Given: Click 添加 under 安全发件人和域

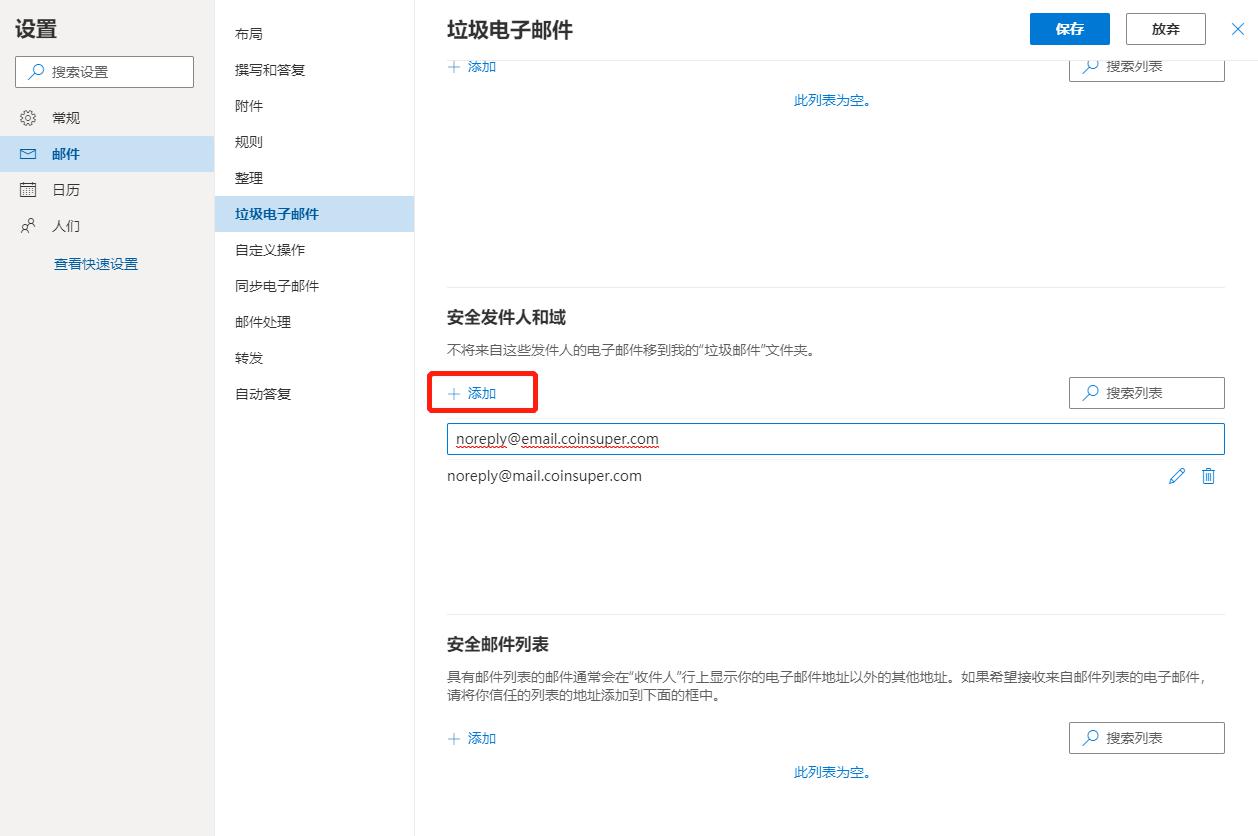Looking at the screenshot, I should coord(472,393).
